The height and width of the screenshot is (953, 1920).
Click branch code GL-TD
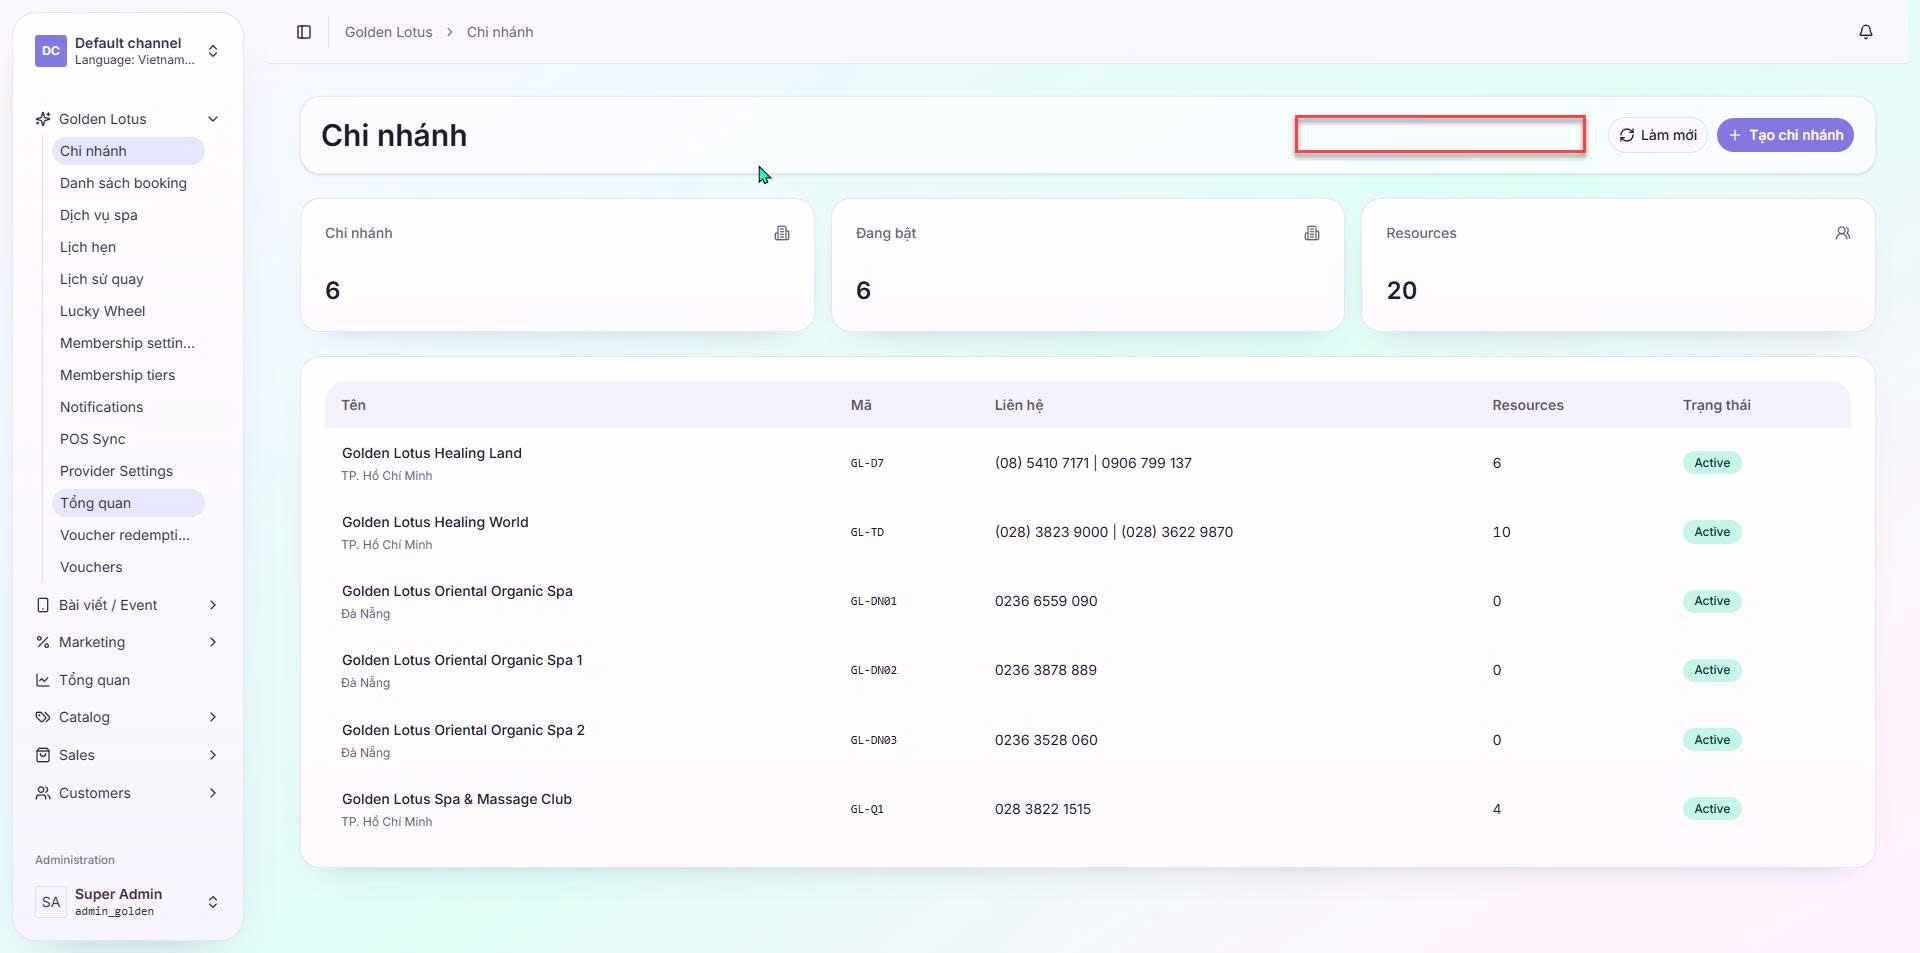(x=867, y=532)
